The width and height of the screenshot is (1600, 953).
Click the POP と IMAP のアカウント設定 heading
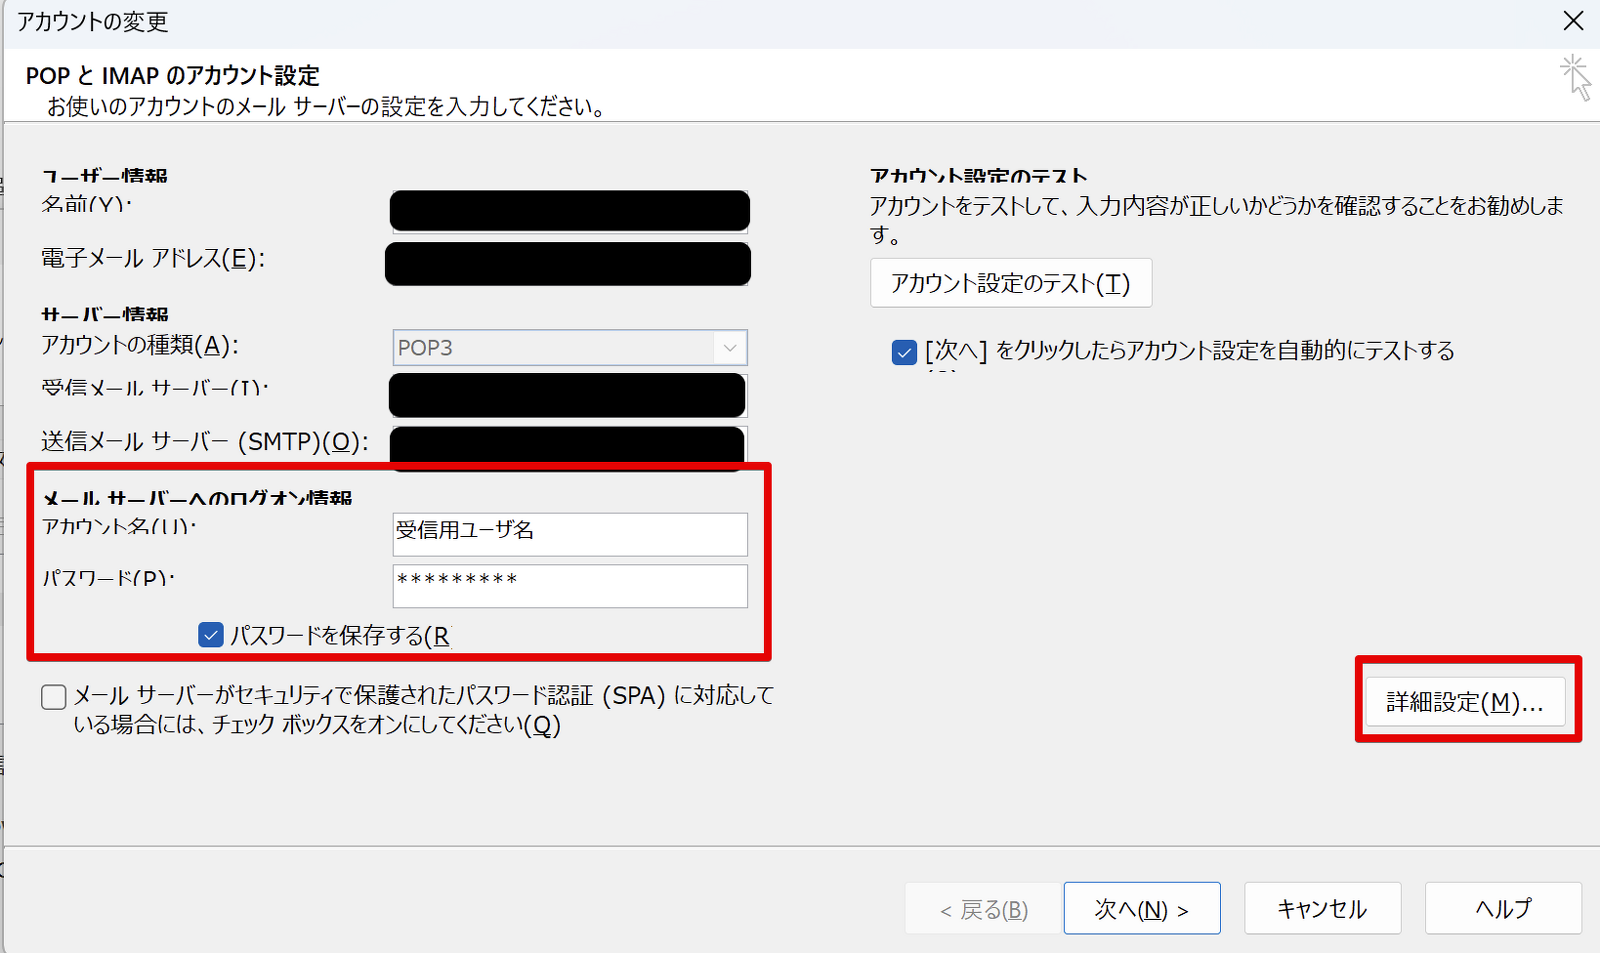[173, 76]
